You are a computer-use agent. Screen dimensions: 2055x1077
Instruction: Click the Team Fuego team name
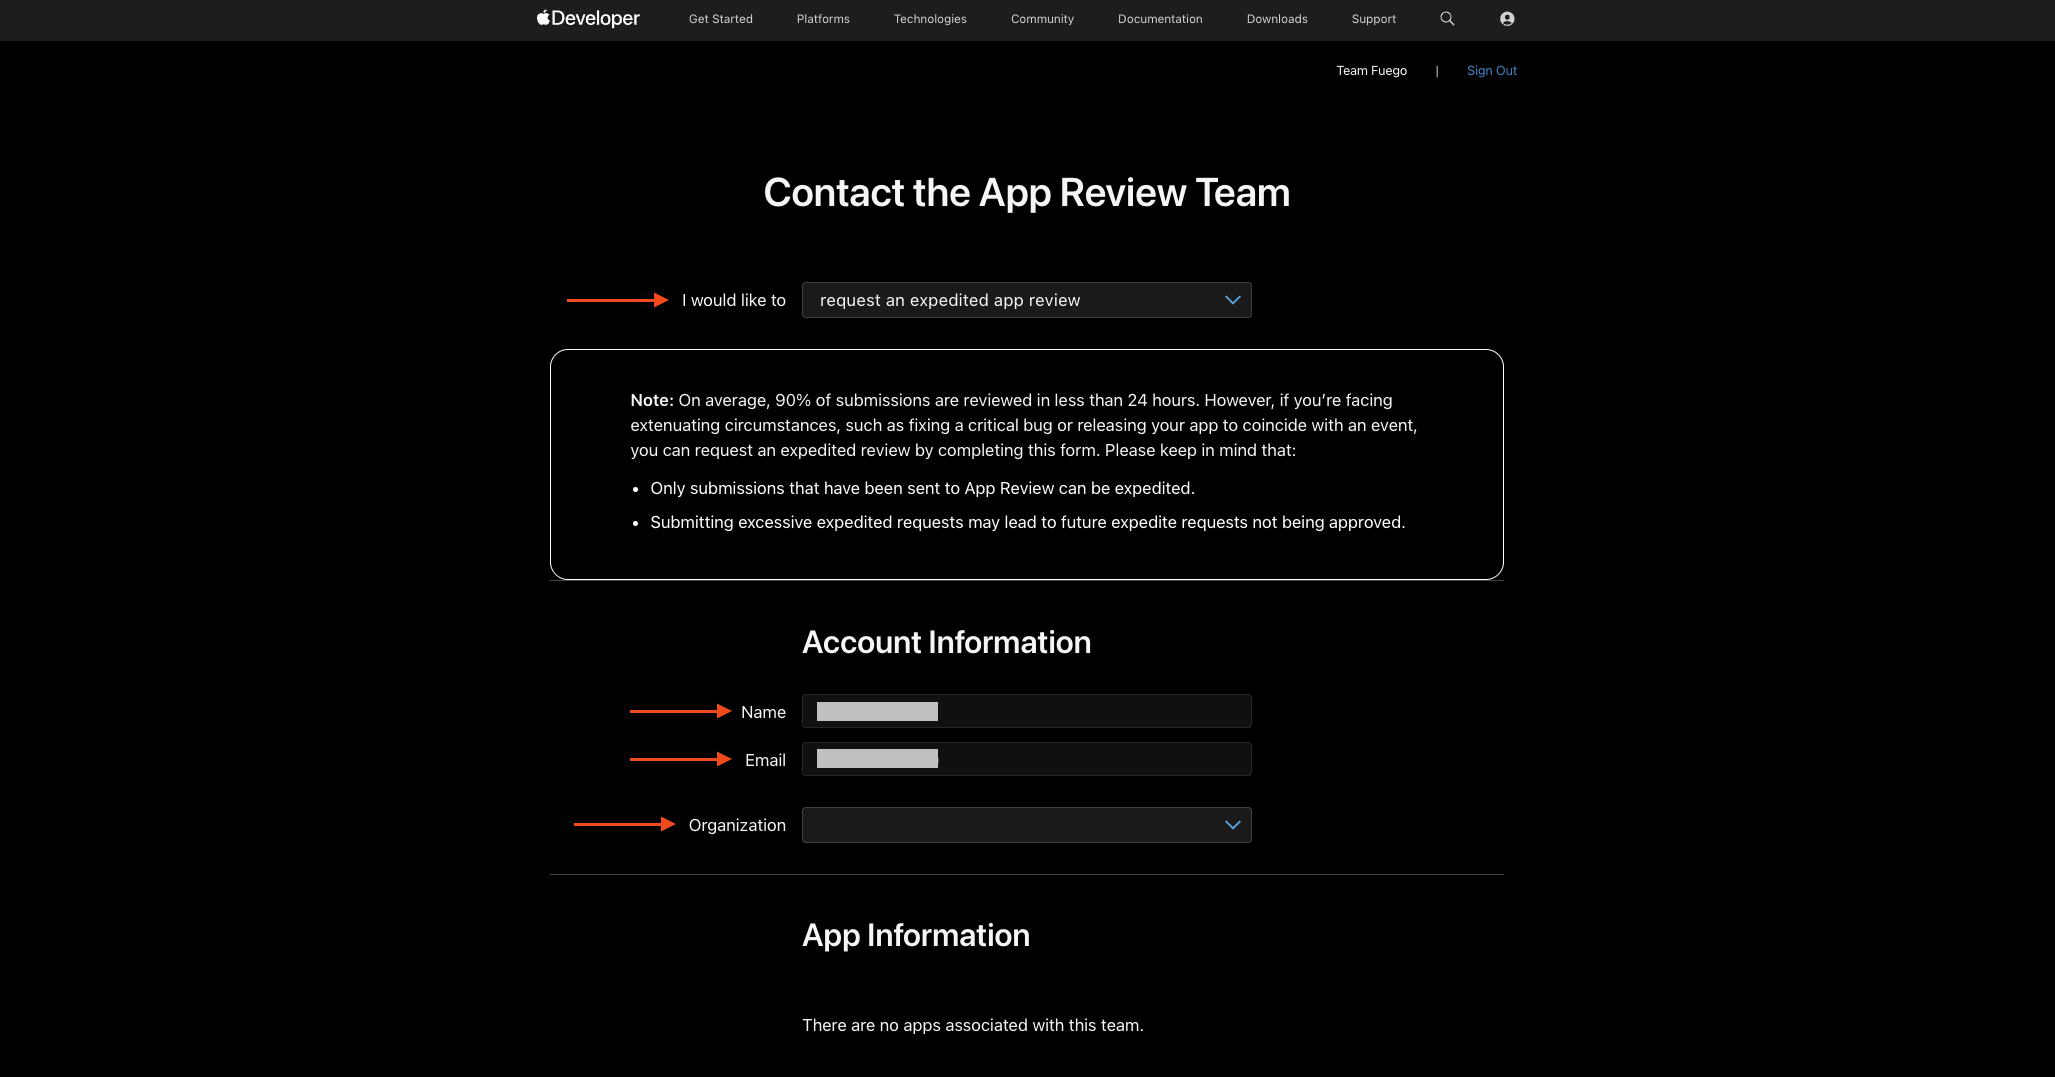tap(1372, 70)
